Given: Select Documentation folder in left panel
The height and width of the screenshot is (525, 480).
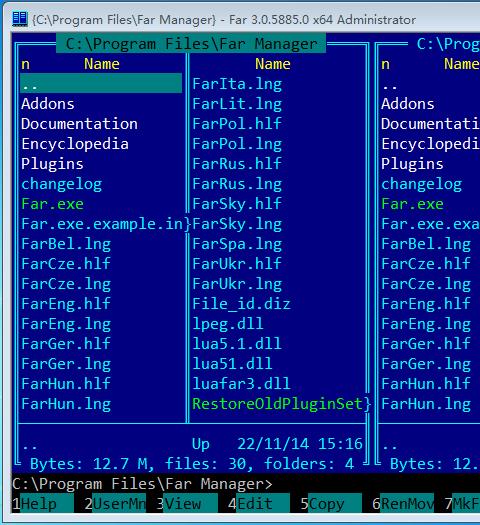Looking at the screenshot, I should pyautogui.click(x=79, y=124).
